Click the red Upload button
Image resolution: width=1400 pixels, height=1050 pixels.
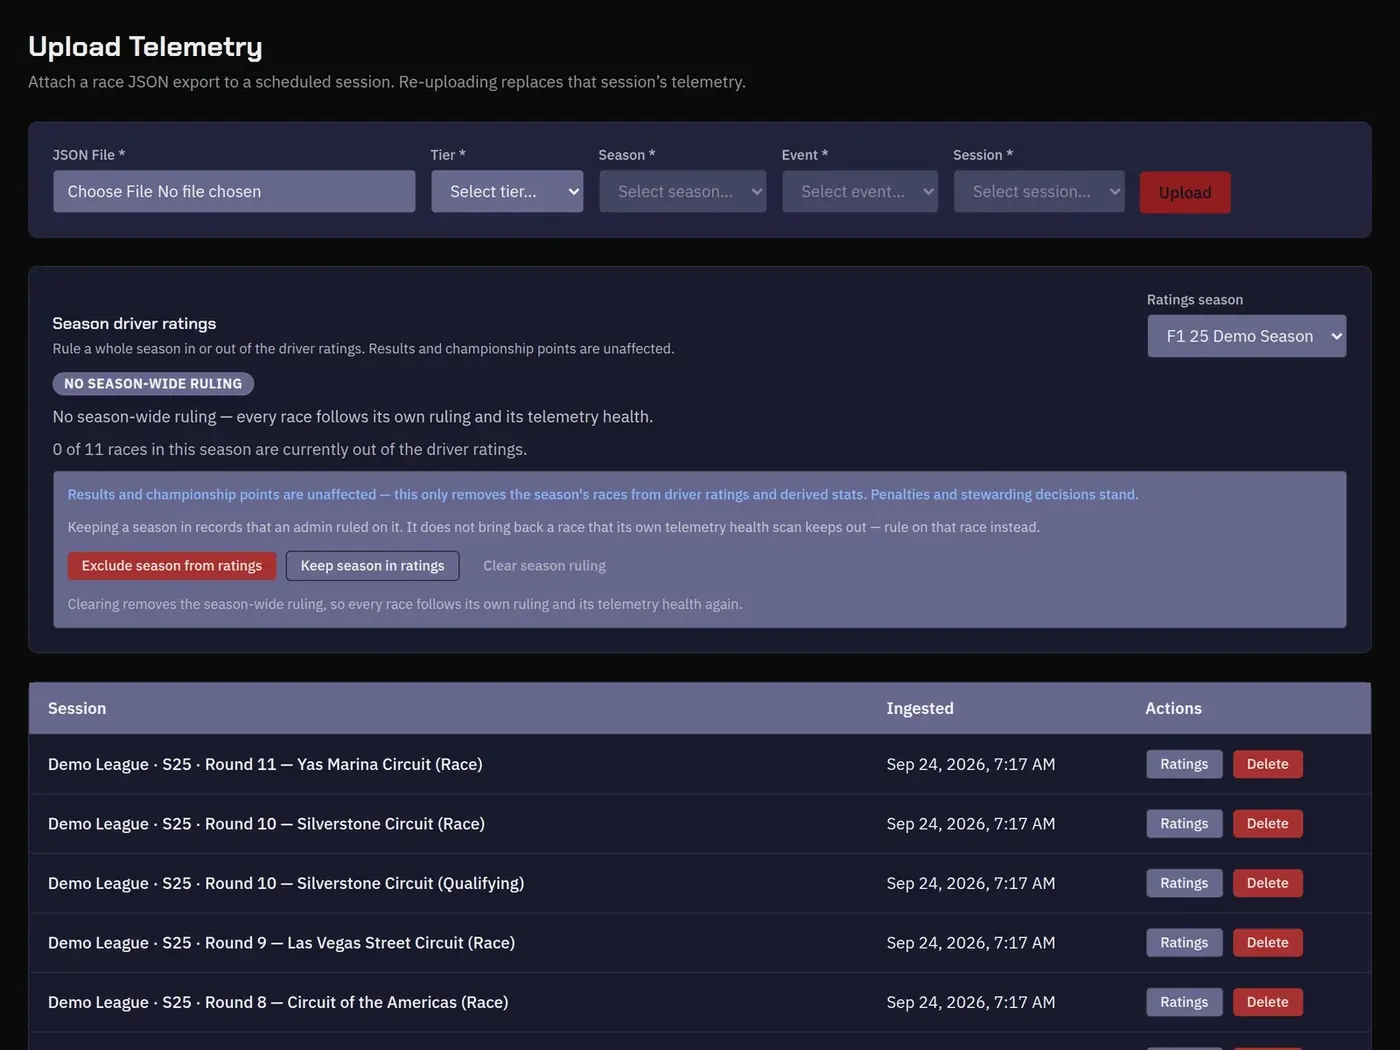coord(1185,192)
